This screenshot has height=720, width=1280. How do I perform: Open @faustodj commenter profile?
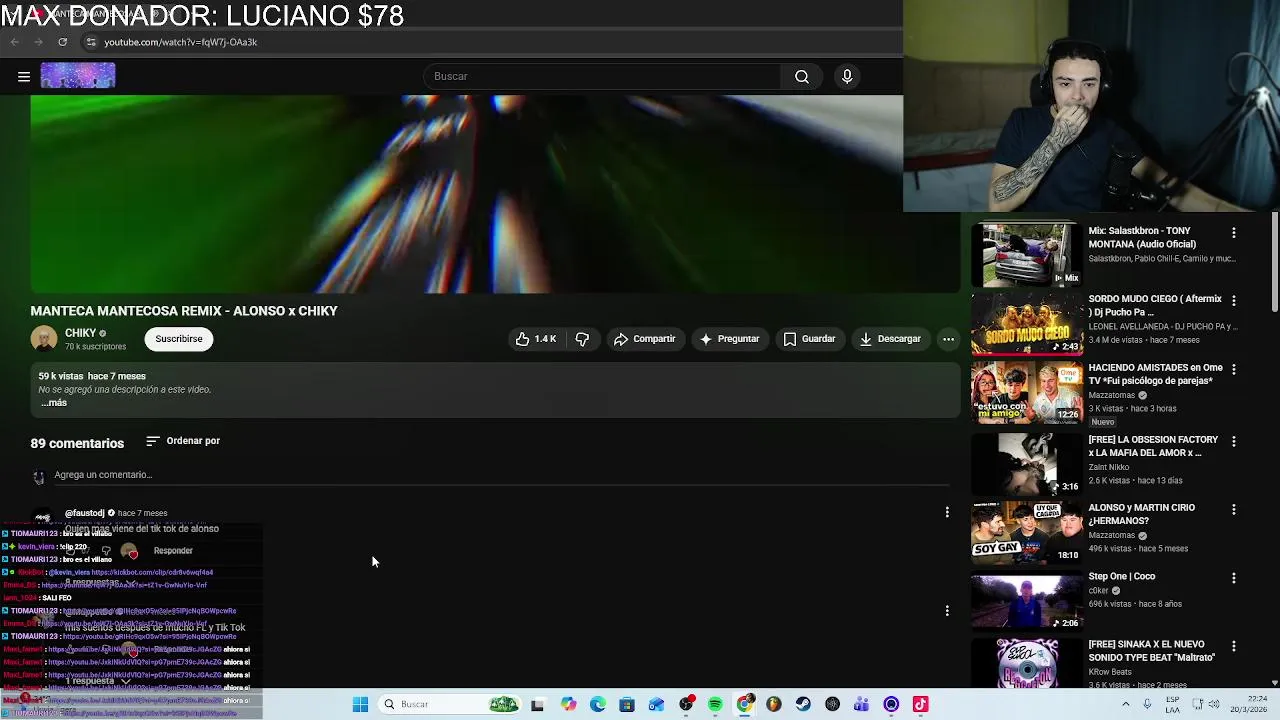85,513
